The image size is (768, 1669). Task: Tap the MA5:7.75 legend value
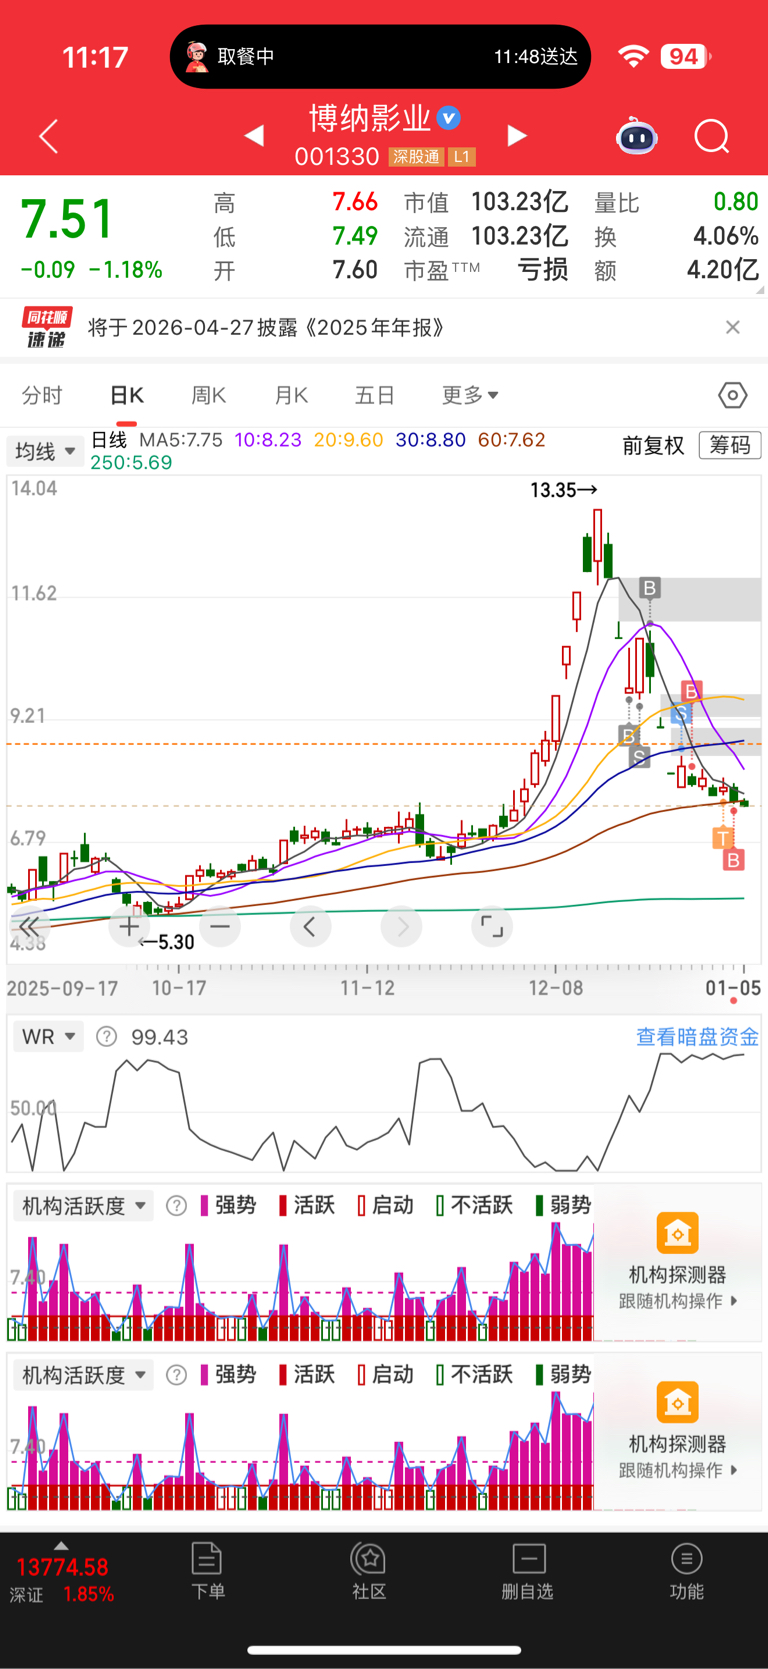[181, 440]
